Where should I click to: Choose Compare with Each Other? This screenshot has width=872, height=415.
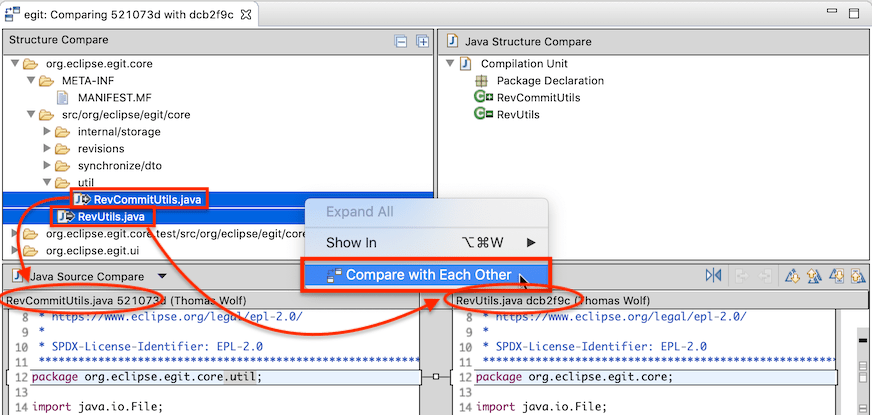(427, 275)
